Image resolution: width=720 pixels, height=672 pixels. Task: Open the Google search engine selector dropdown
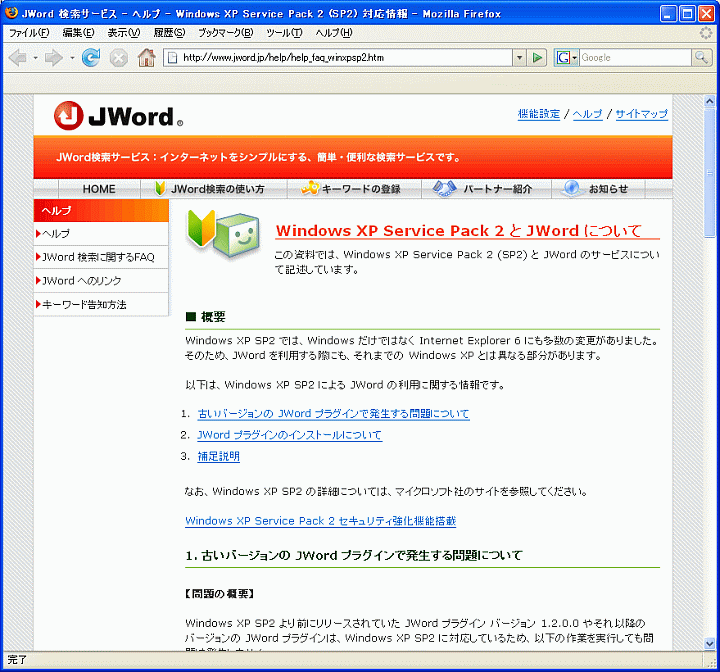click(x=567, y=58)
